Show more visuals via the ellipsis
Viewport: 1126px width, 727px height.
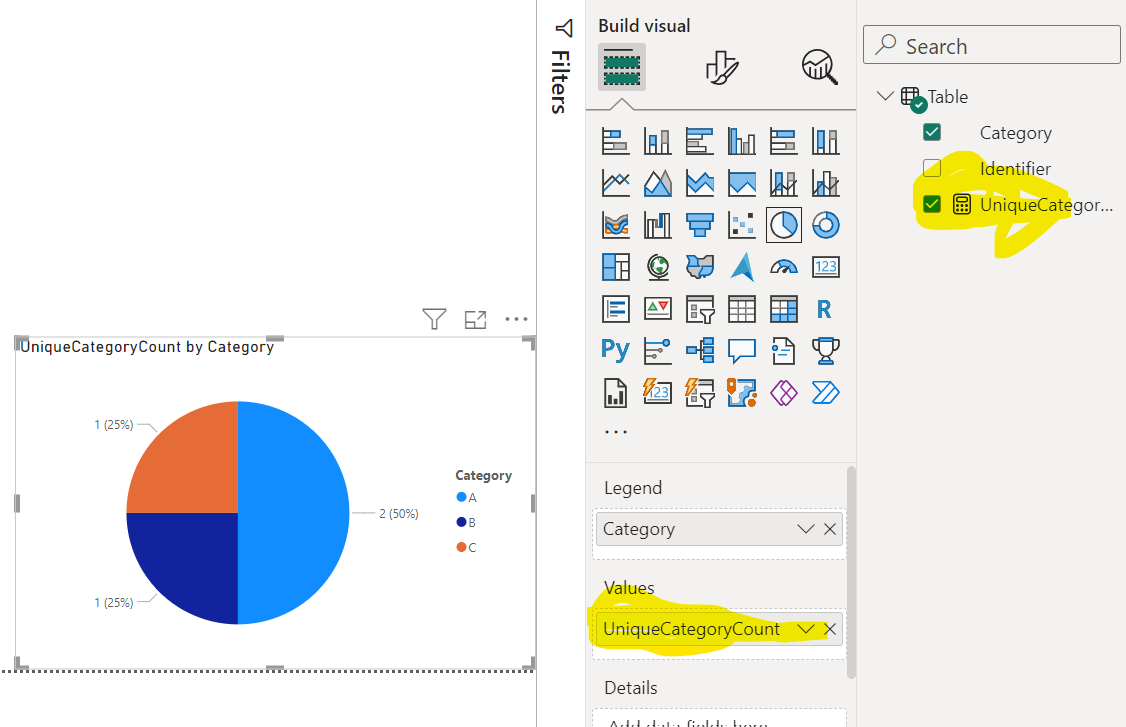pyautogui.click(x=615, y=432)
